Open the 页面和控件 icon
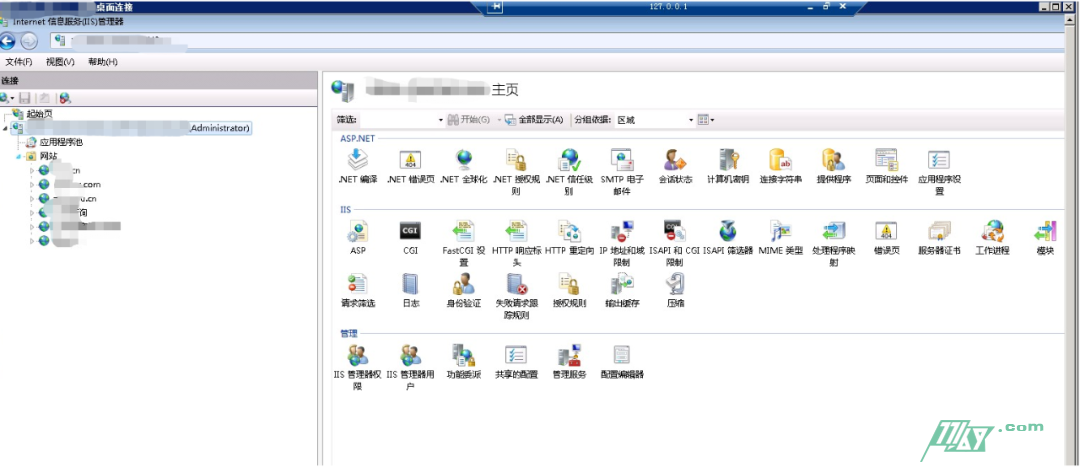 (x=886, y=161)
